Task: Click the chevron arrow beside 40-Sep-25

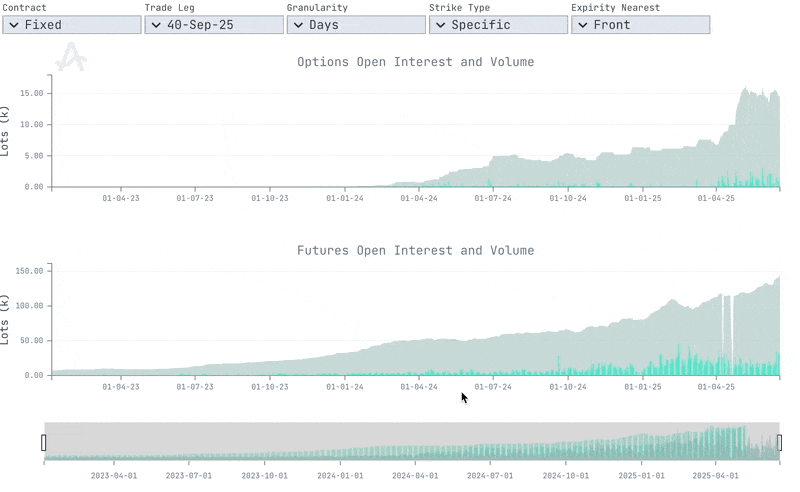Action: tap(156, 25)
